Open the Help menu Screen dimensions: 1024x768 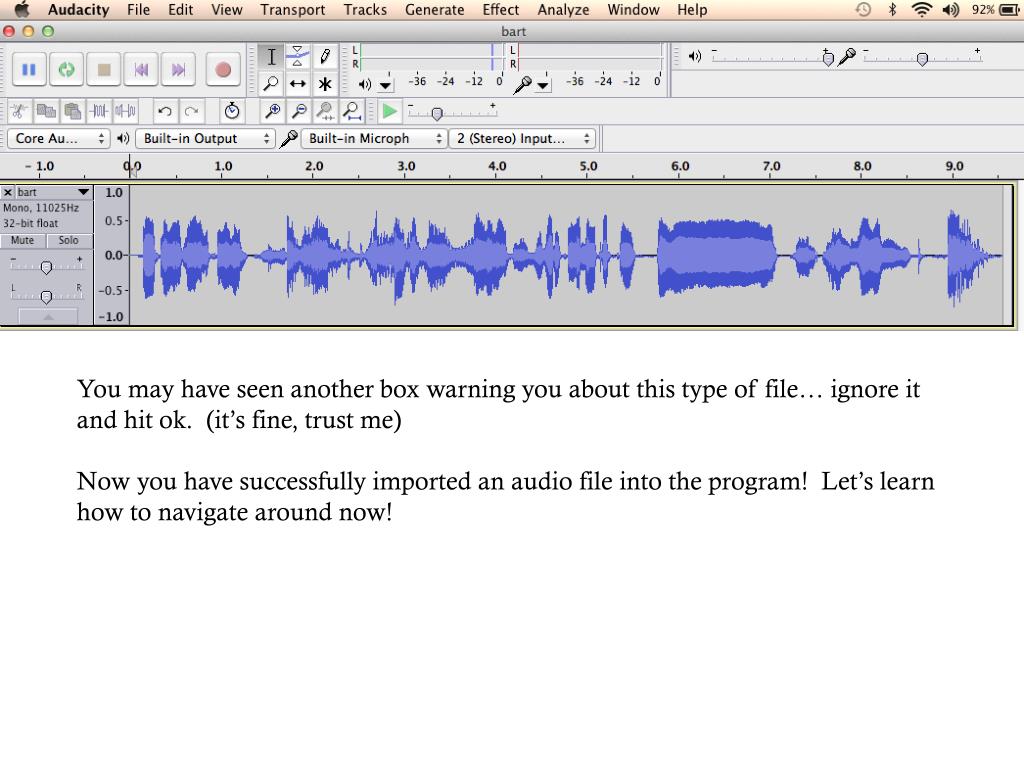tap(692, 10)
